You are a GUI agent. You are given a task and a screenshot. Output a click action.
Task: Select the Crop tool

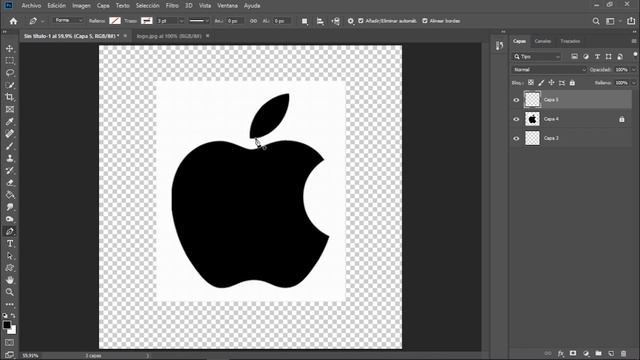(x=10, y=97)
